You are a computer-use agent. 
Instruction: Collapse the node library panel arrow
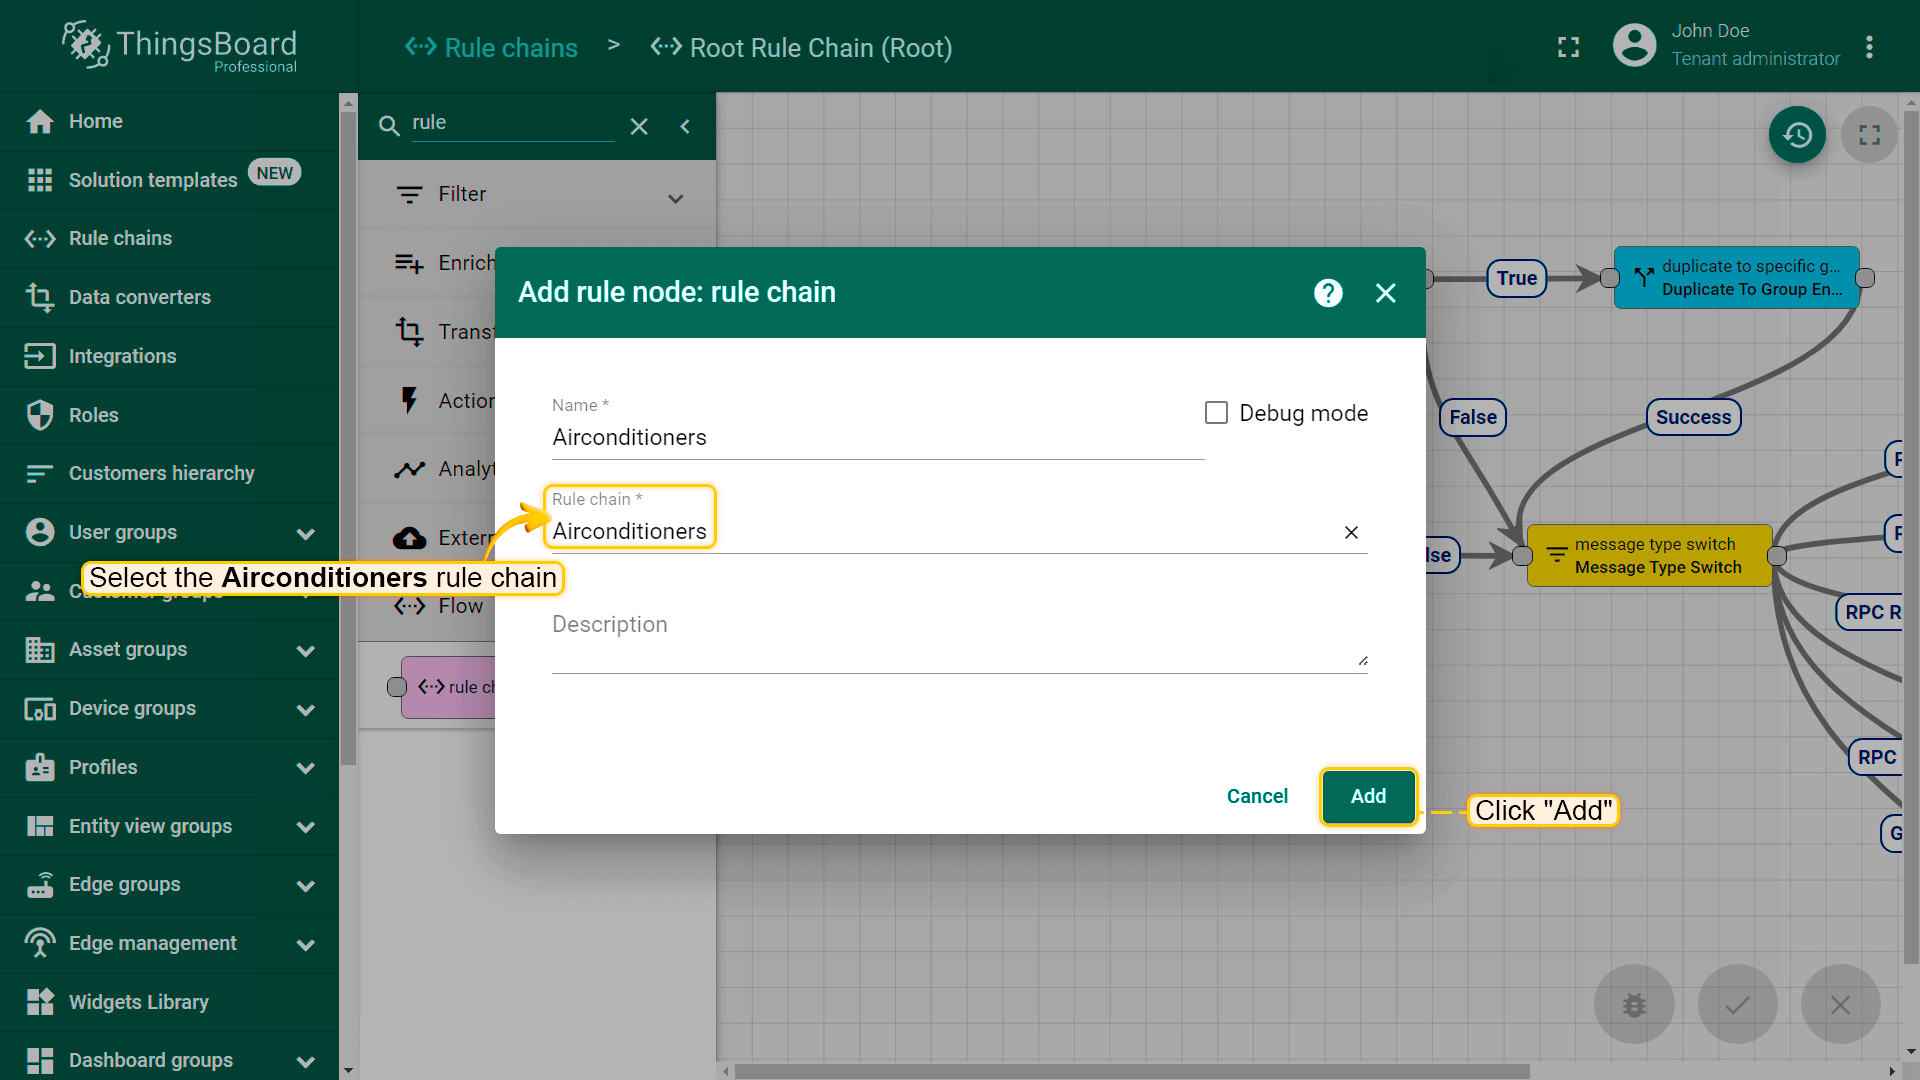point(685,126)
